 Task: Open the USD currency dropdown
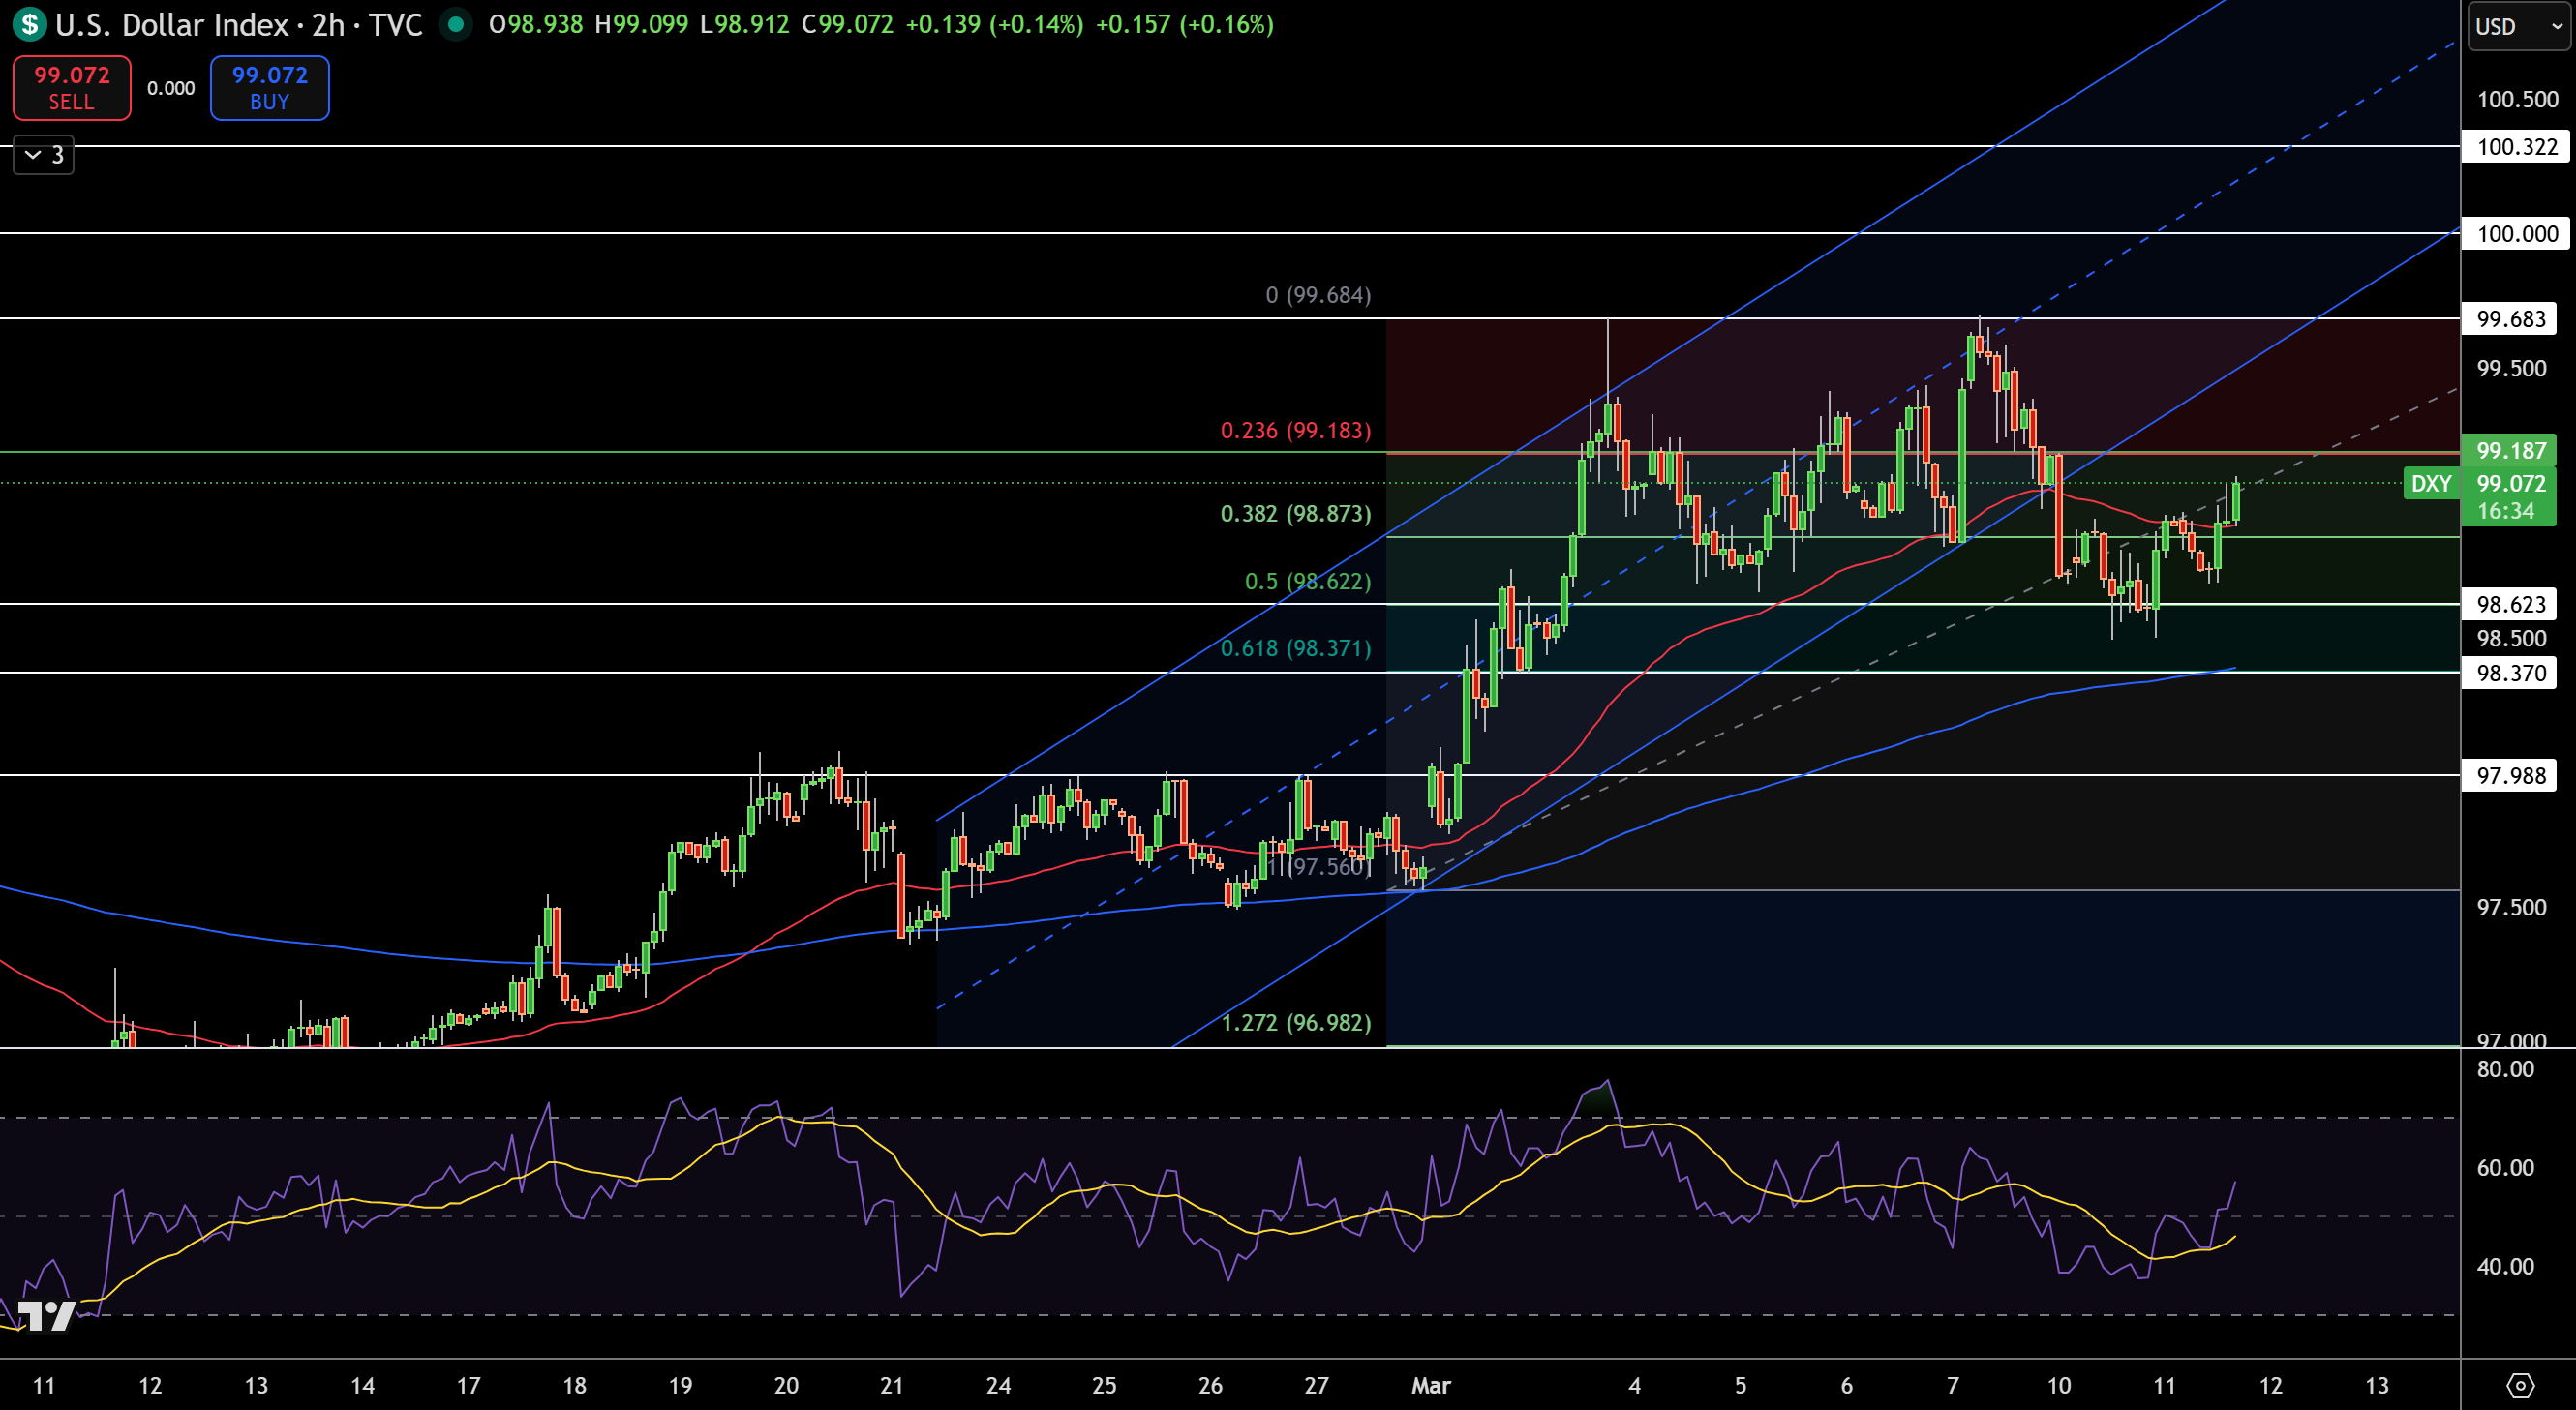point(2519,26)
